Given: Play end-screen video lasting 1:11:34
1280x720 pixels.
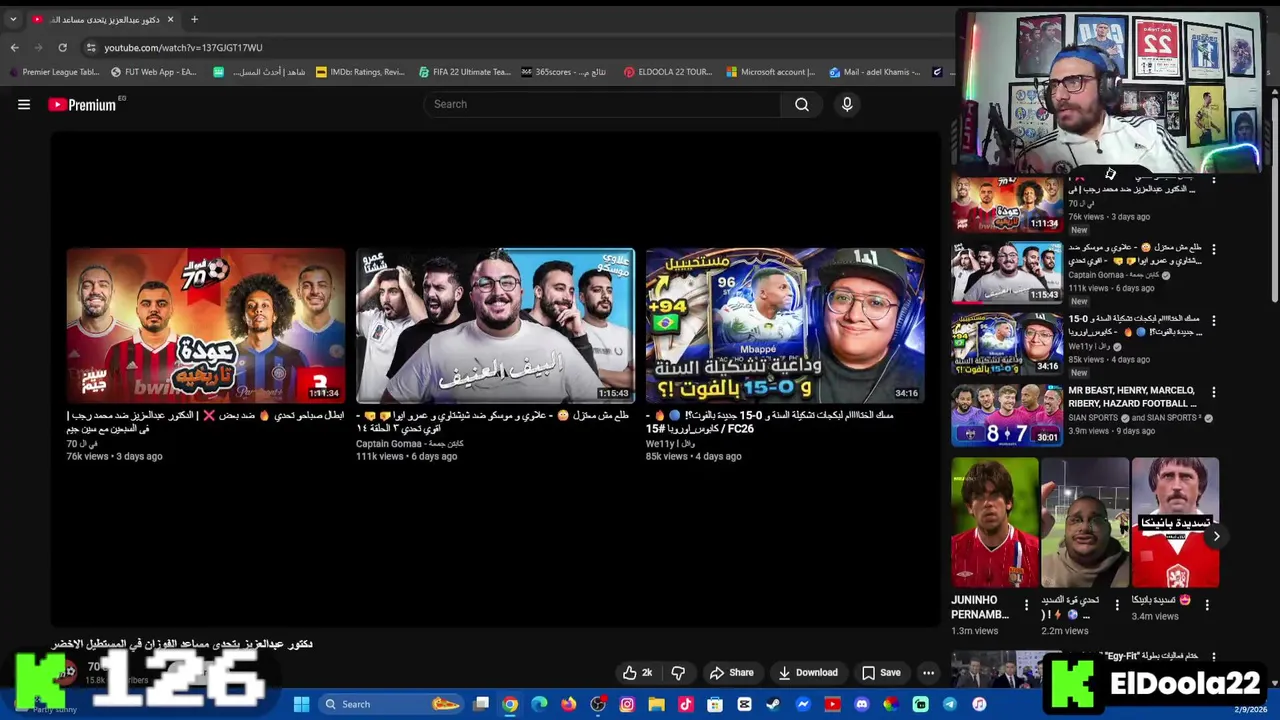Looking at the screenshot, I should click(x=206, y=325).
